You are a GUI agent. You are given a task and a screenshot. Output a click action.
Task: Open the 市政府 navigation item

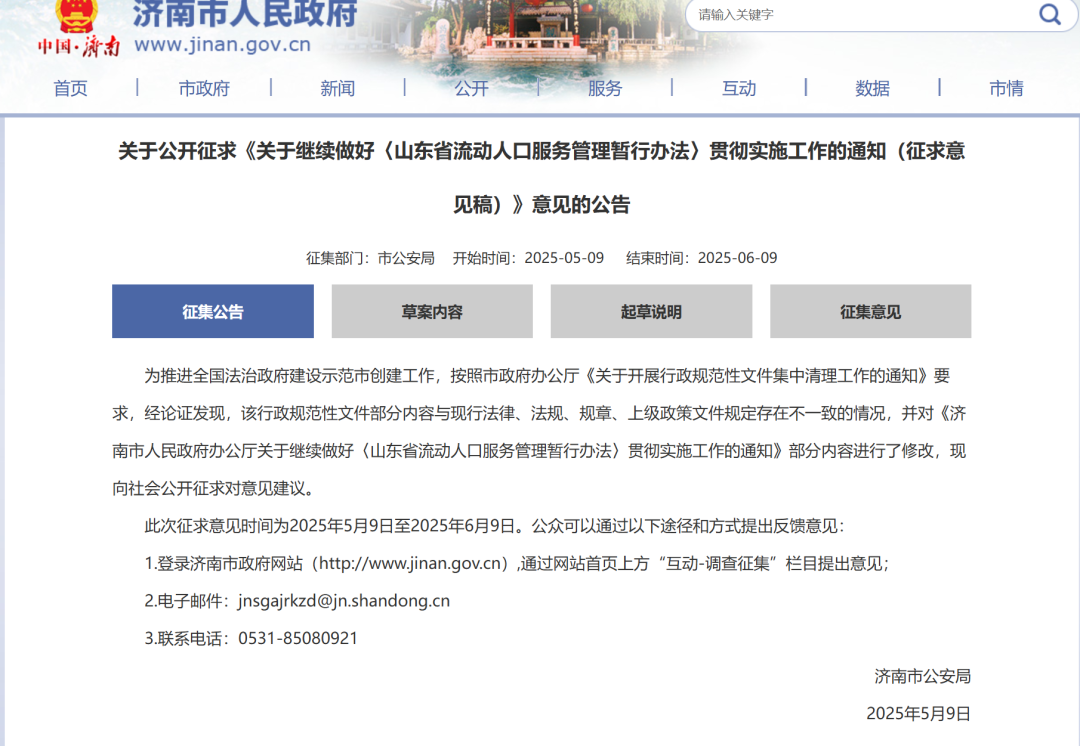click(x=204, y=88)
